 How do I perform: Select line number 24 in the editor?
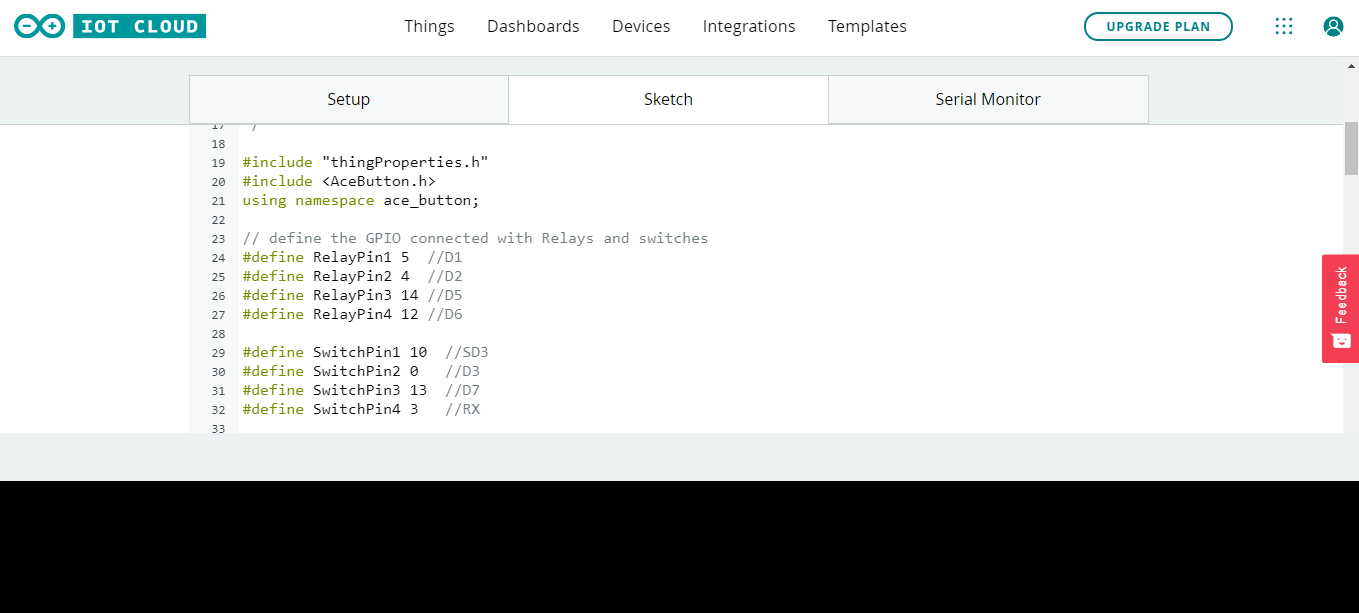pos(219,257)
